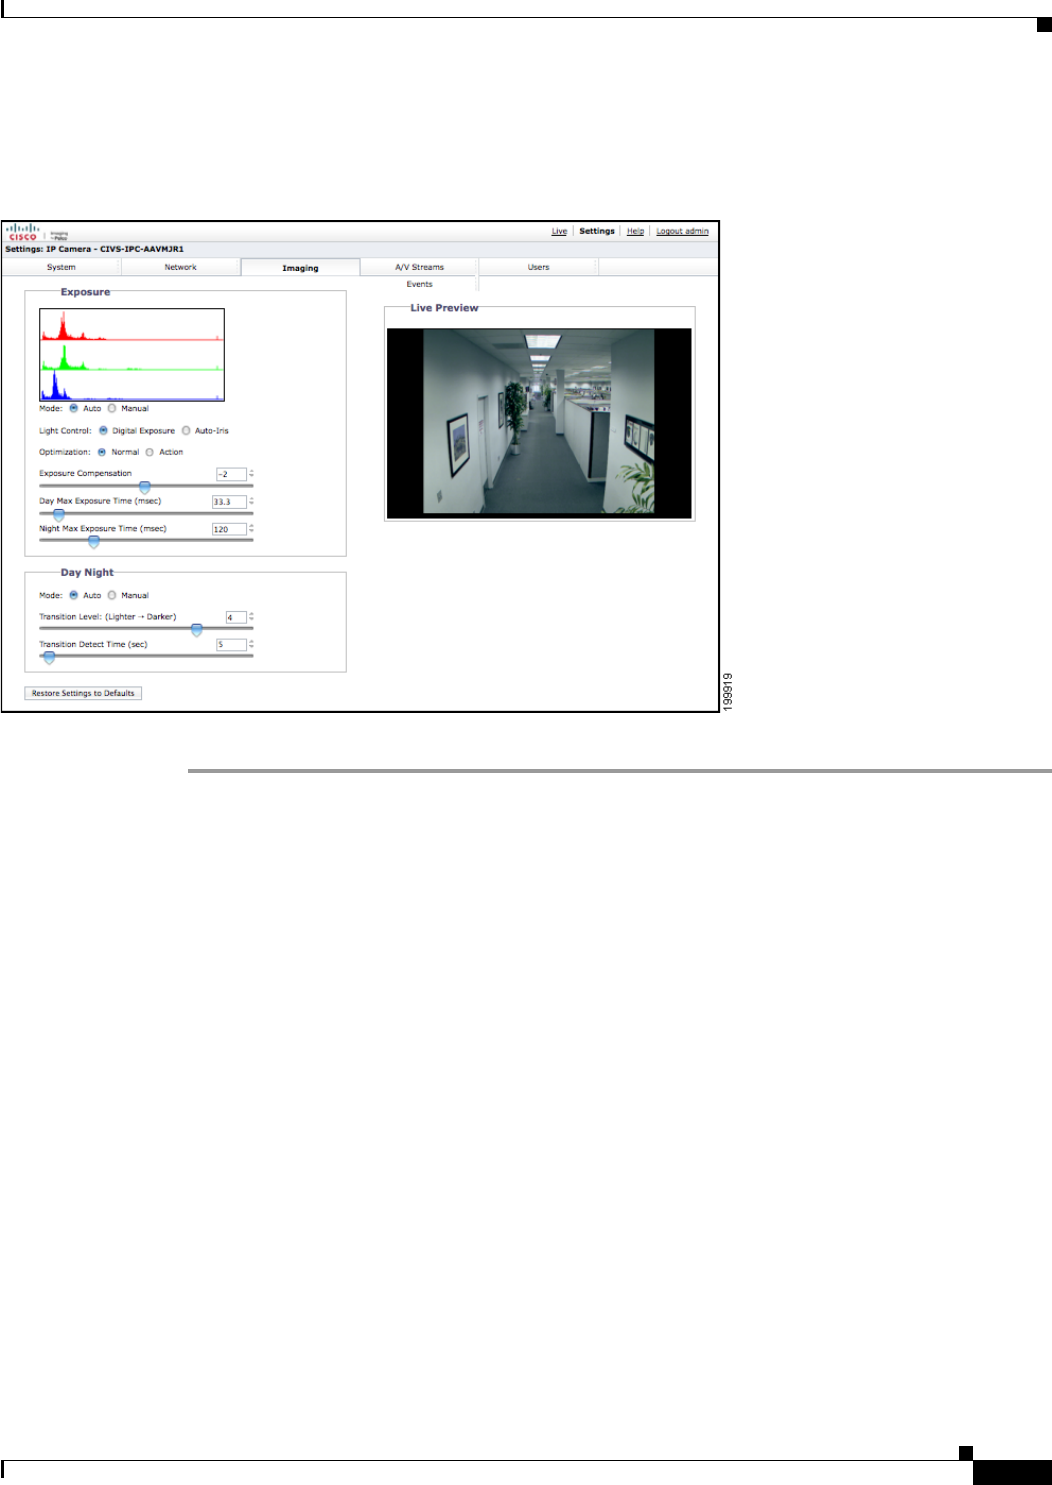
Task: Open the Network tab
Action: click(x=181, y=267)
